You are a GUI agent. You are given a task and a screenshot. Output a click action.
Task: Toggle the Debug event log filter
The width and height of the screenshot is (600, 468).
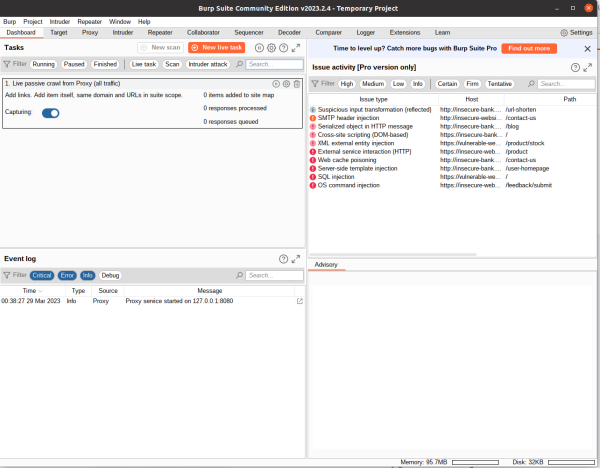[110, 276]
